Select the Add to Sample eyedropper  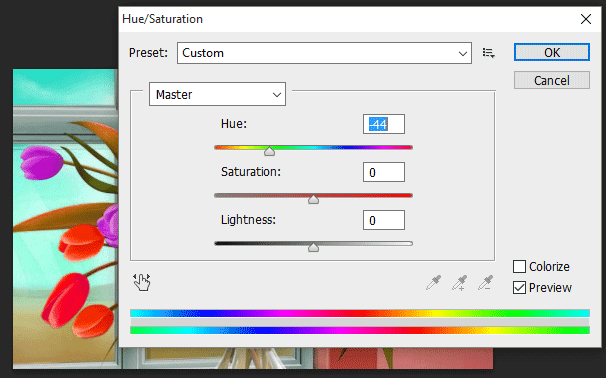(460, 283)
